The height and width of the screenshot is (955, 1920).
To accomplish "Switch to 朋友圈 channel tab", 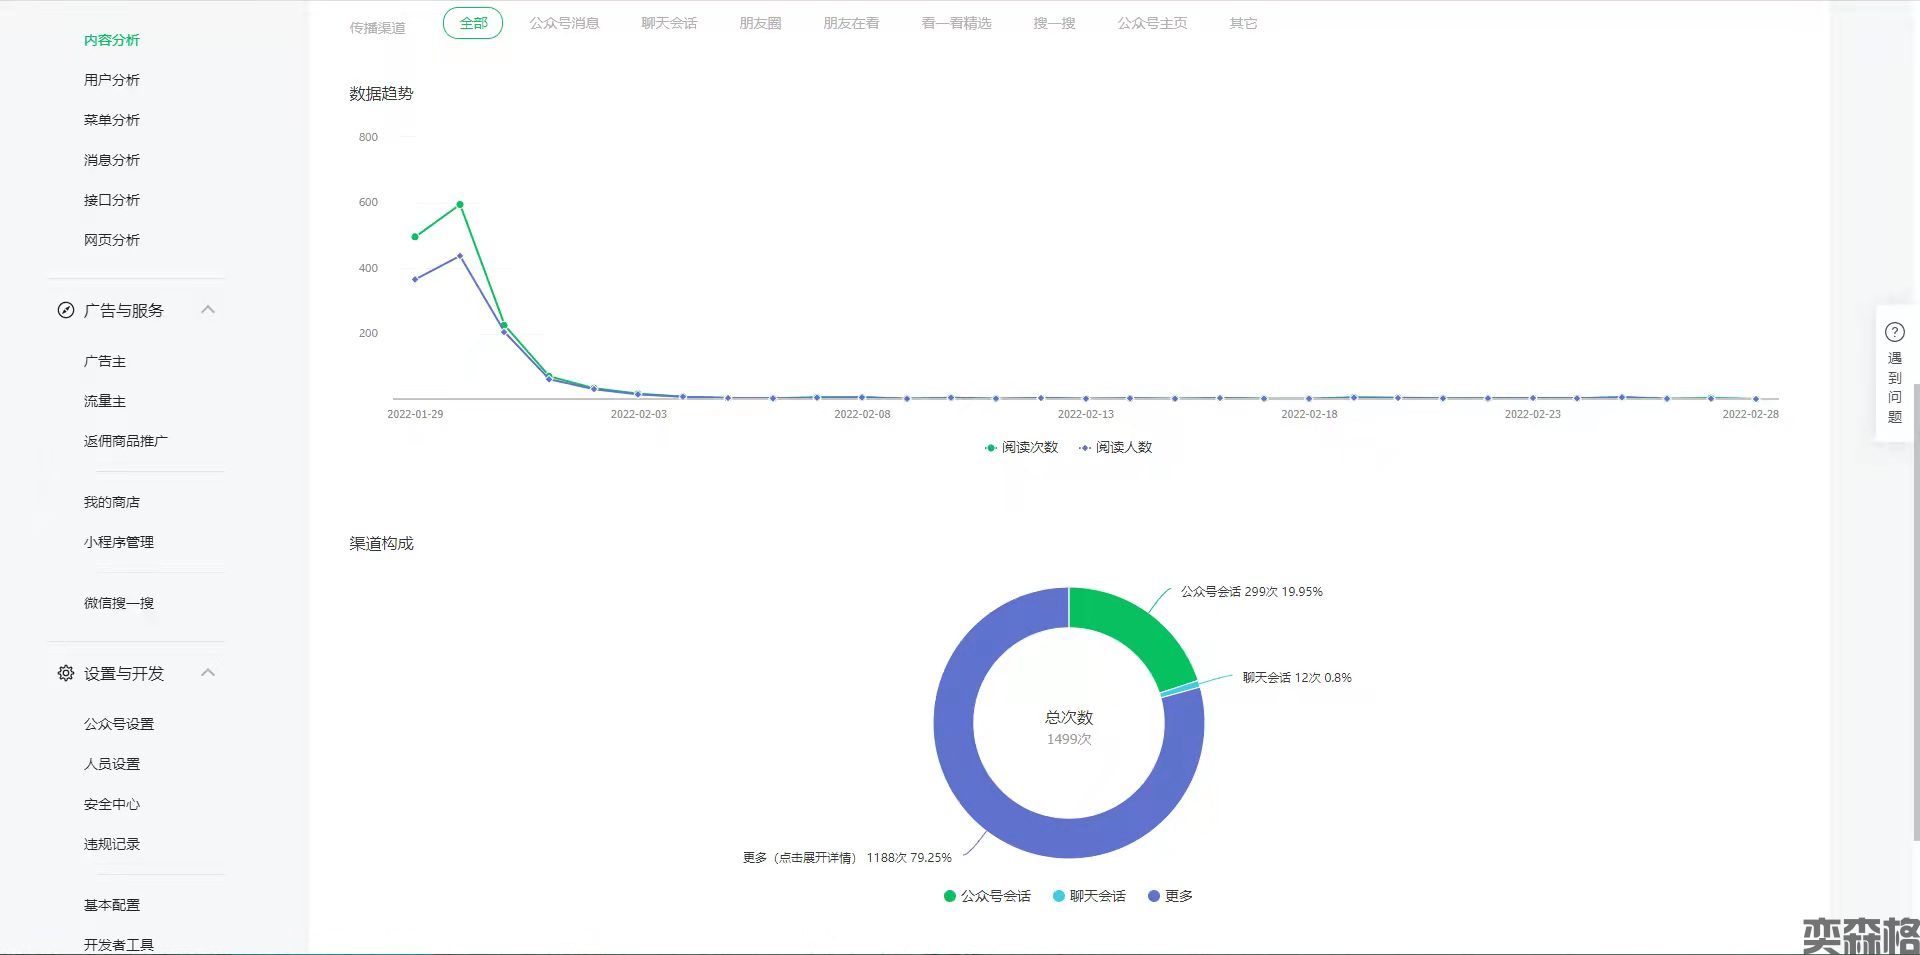I will [x=760, y=23].
